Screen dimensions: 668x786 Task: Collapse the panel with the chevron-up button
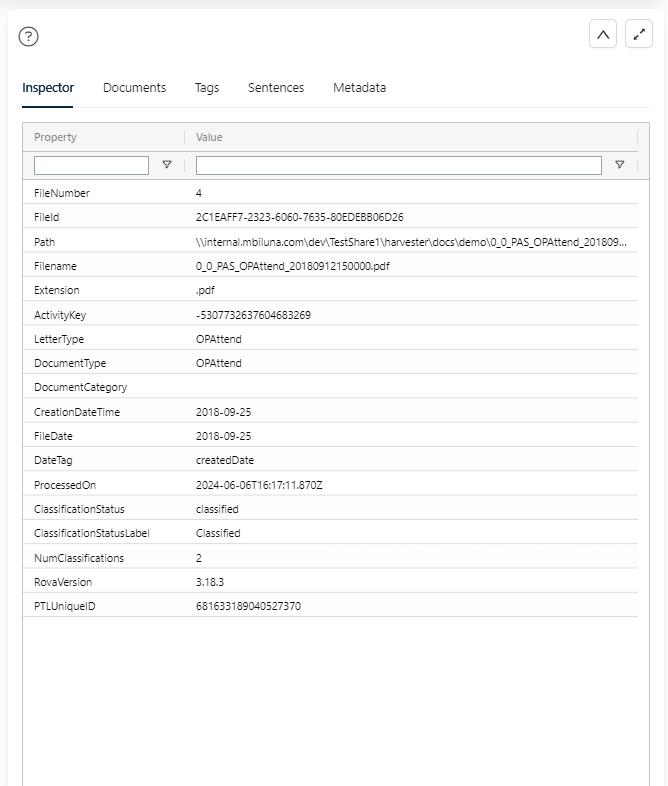pyautogui.click(x=603, y=34)
